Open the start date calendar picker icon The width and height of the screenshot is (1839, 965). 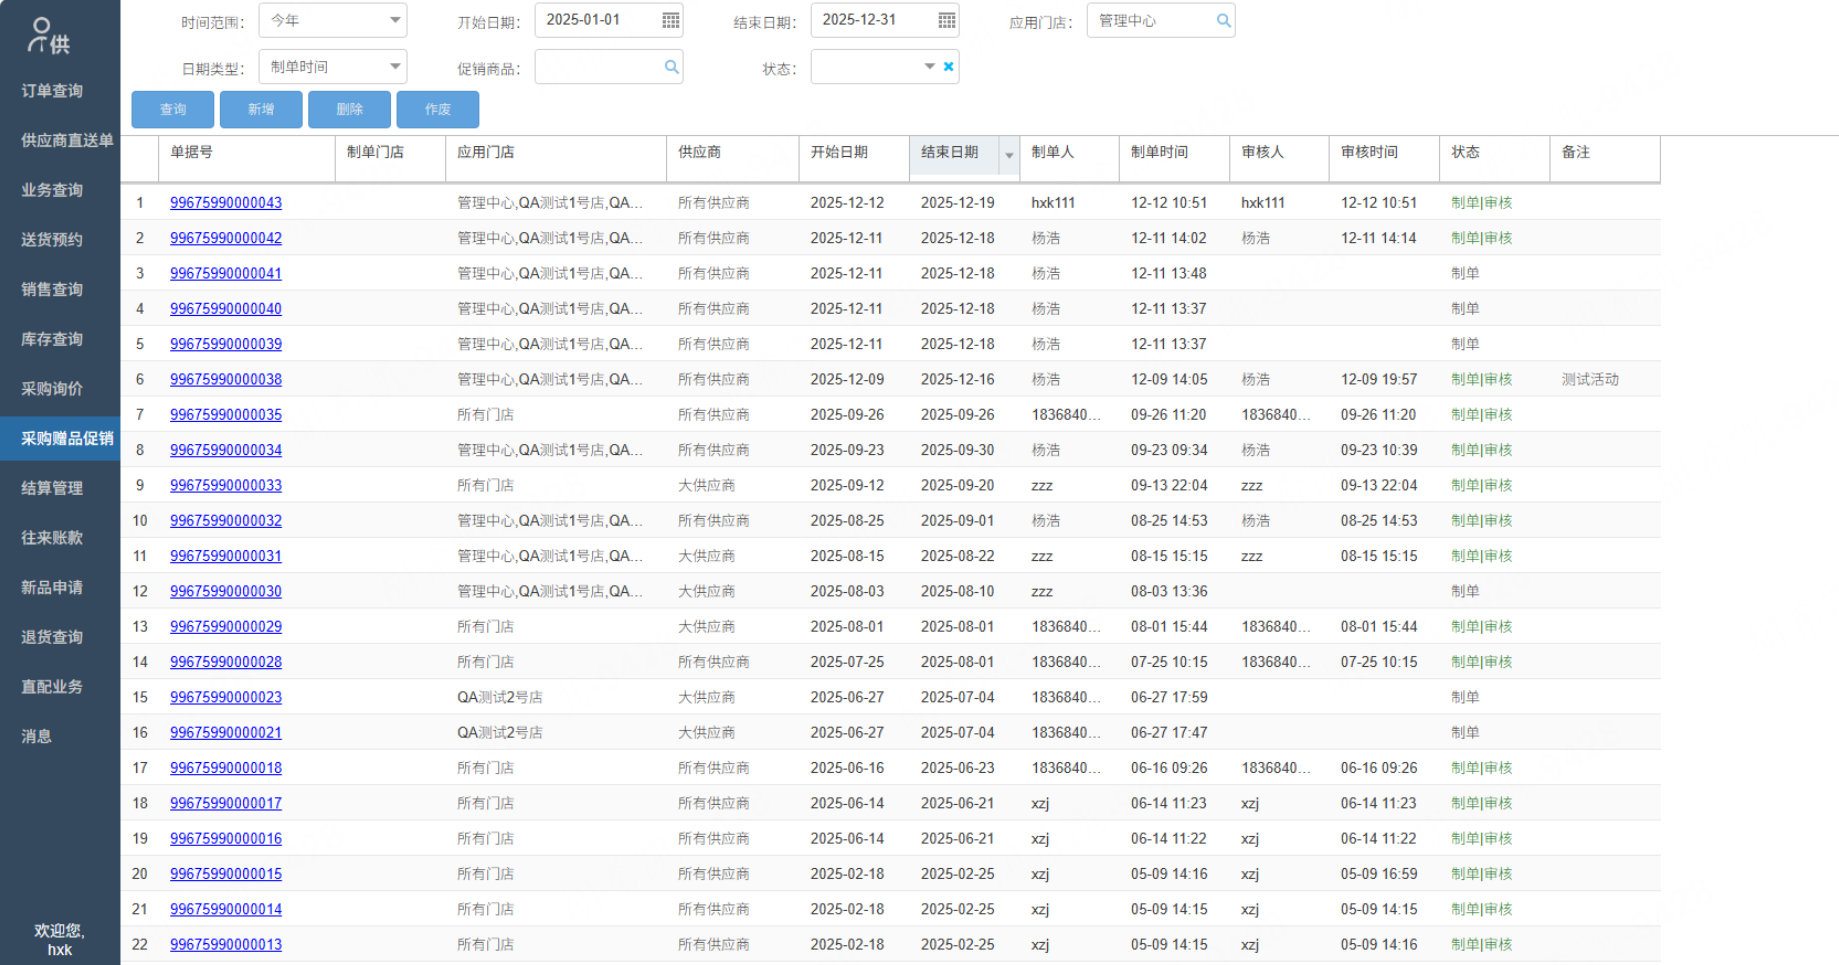tap(670, 20)
